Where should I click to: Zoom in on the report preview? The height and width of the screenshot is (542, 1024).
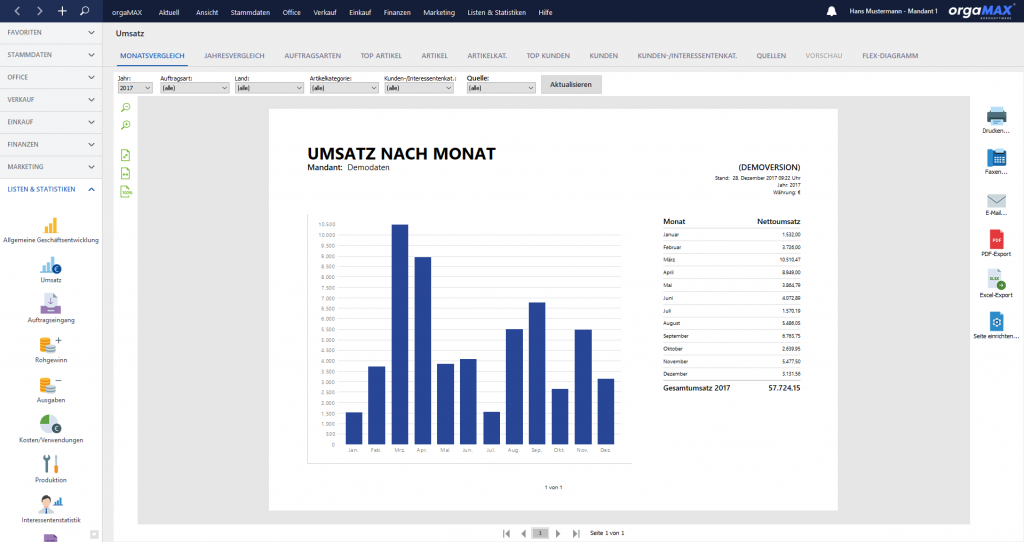coord(126,125)
